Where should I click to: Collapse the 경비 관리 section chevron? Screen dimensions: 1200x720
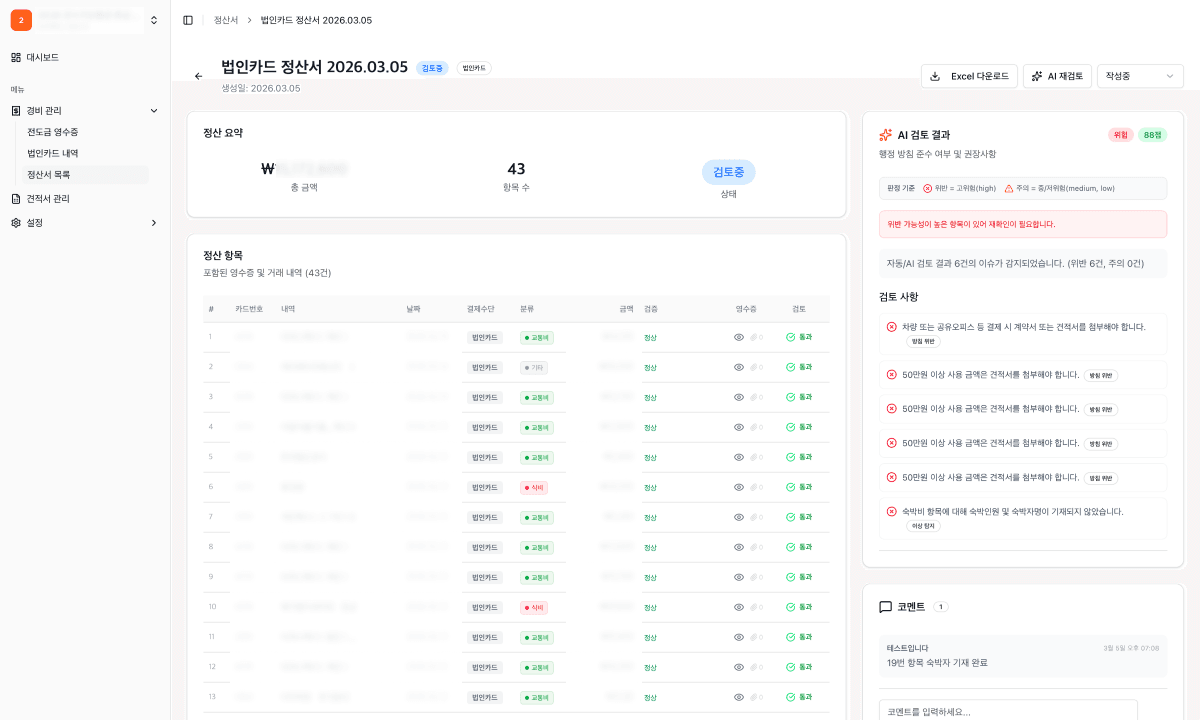coord(155,111)
